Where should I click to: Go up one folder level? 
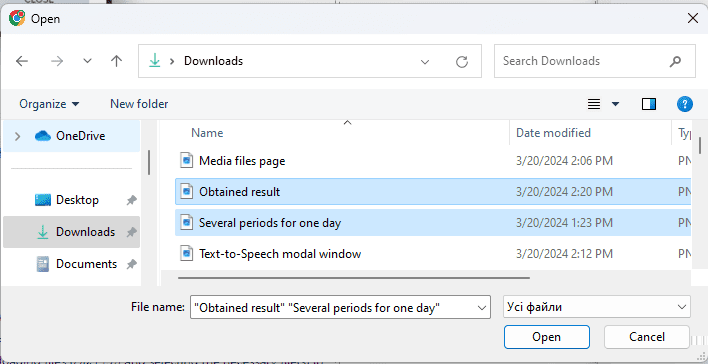116,61
